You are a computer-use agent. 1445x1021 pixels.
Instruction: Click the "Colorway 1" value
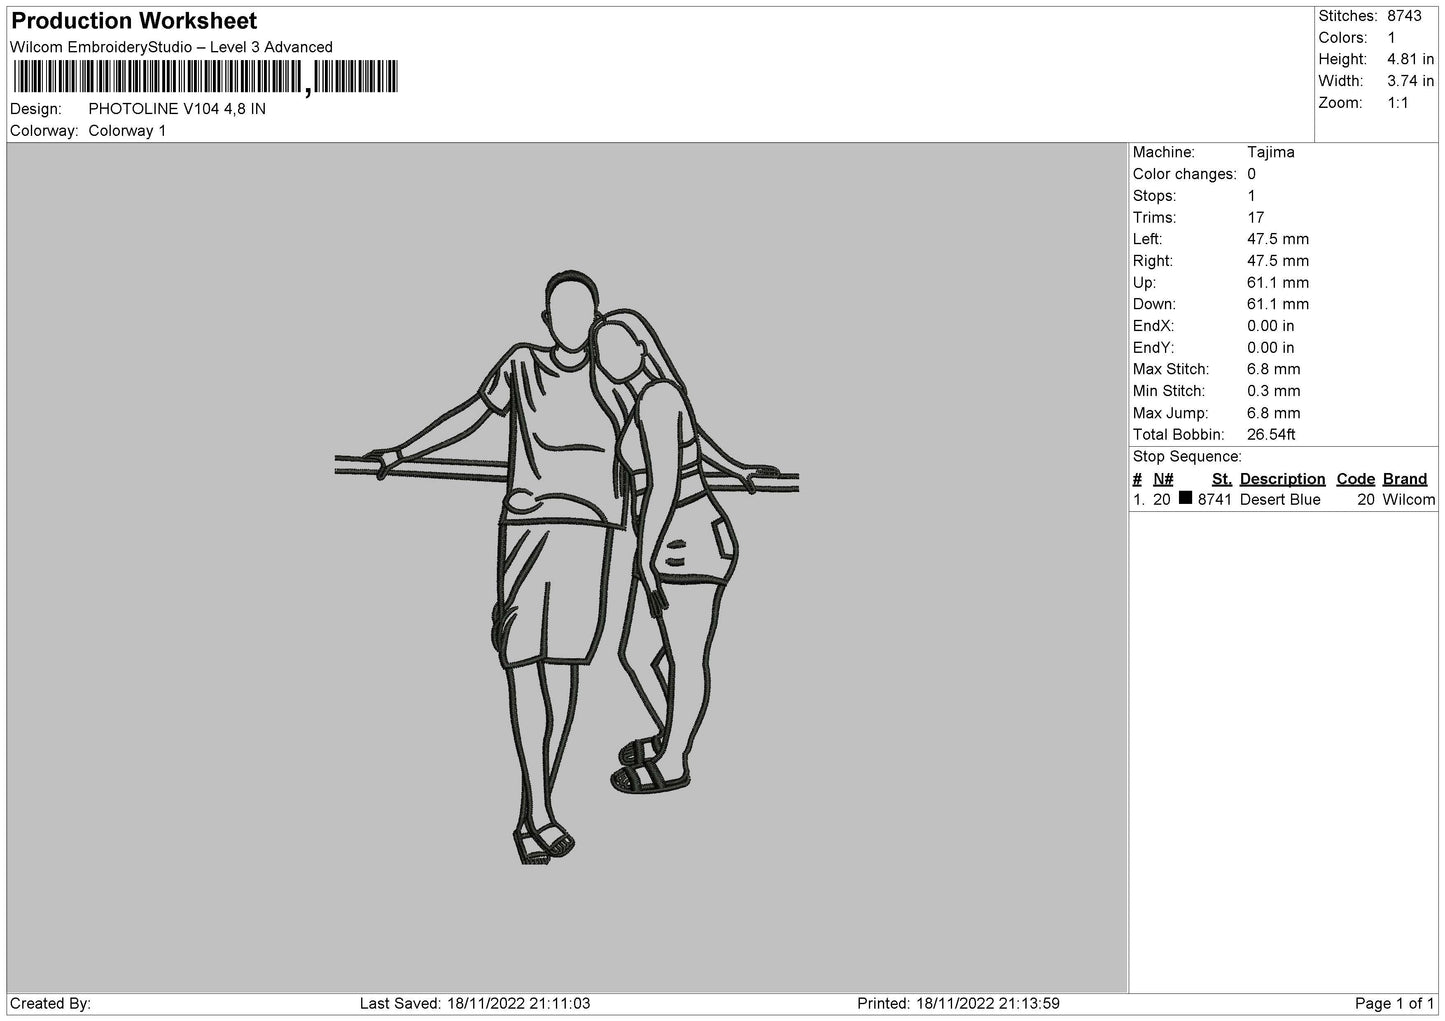click(127, 131)
